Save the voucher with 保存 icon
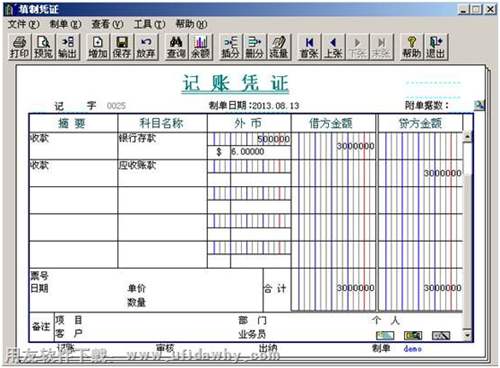Screen dimensions: 500x368 click(122, 47)
